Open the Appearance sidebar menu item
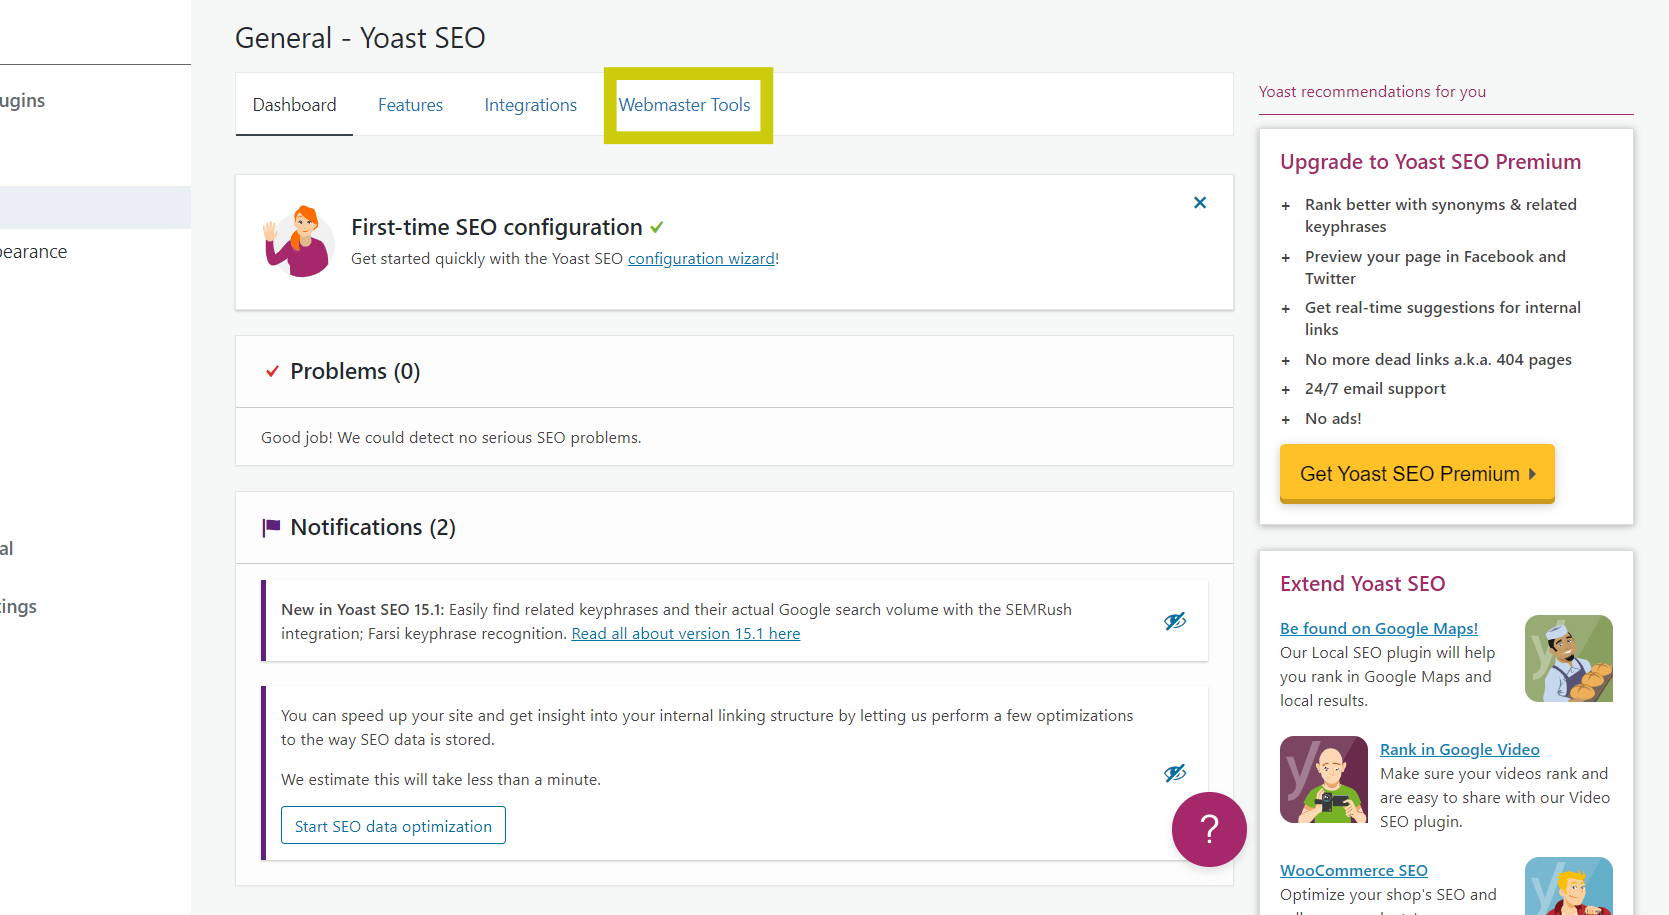1669x915 pixels. click(x=33, y=252)
